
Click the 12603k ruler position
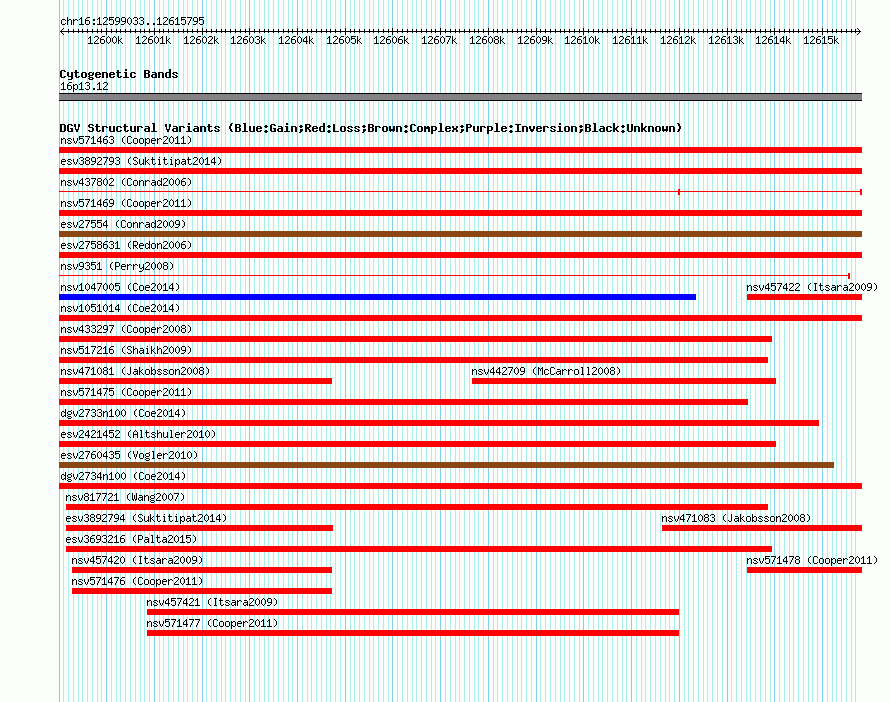248,40
